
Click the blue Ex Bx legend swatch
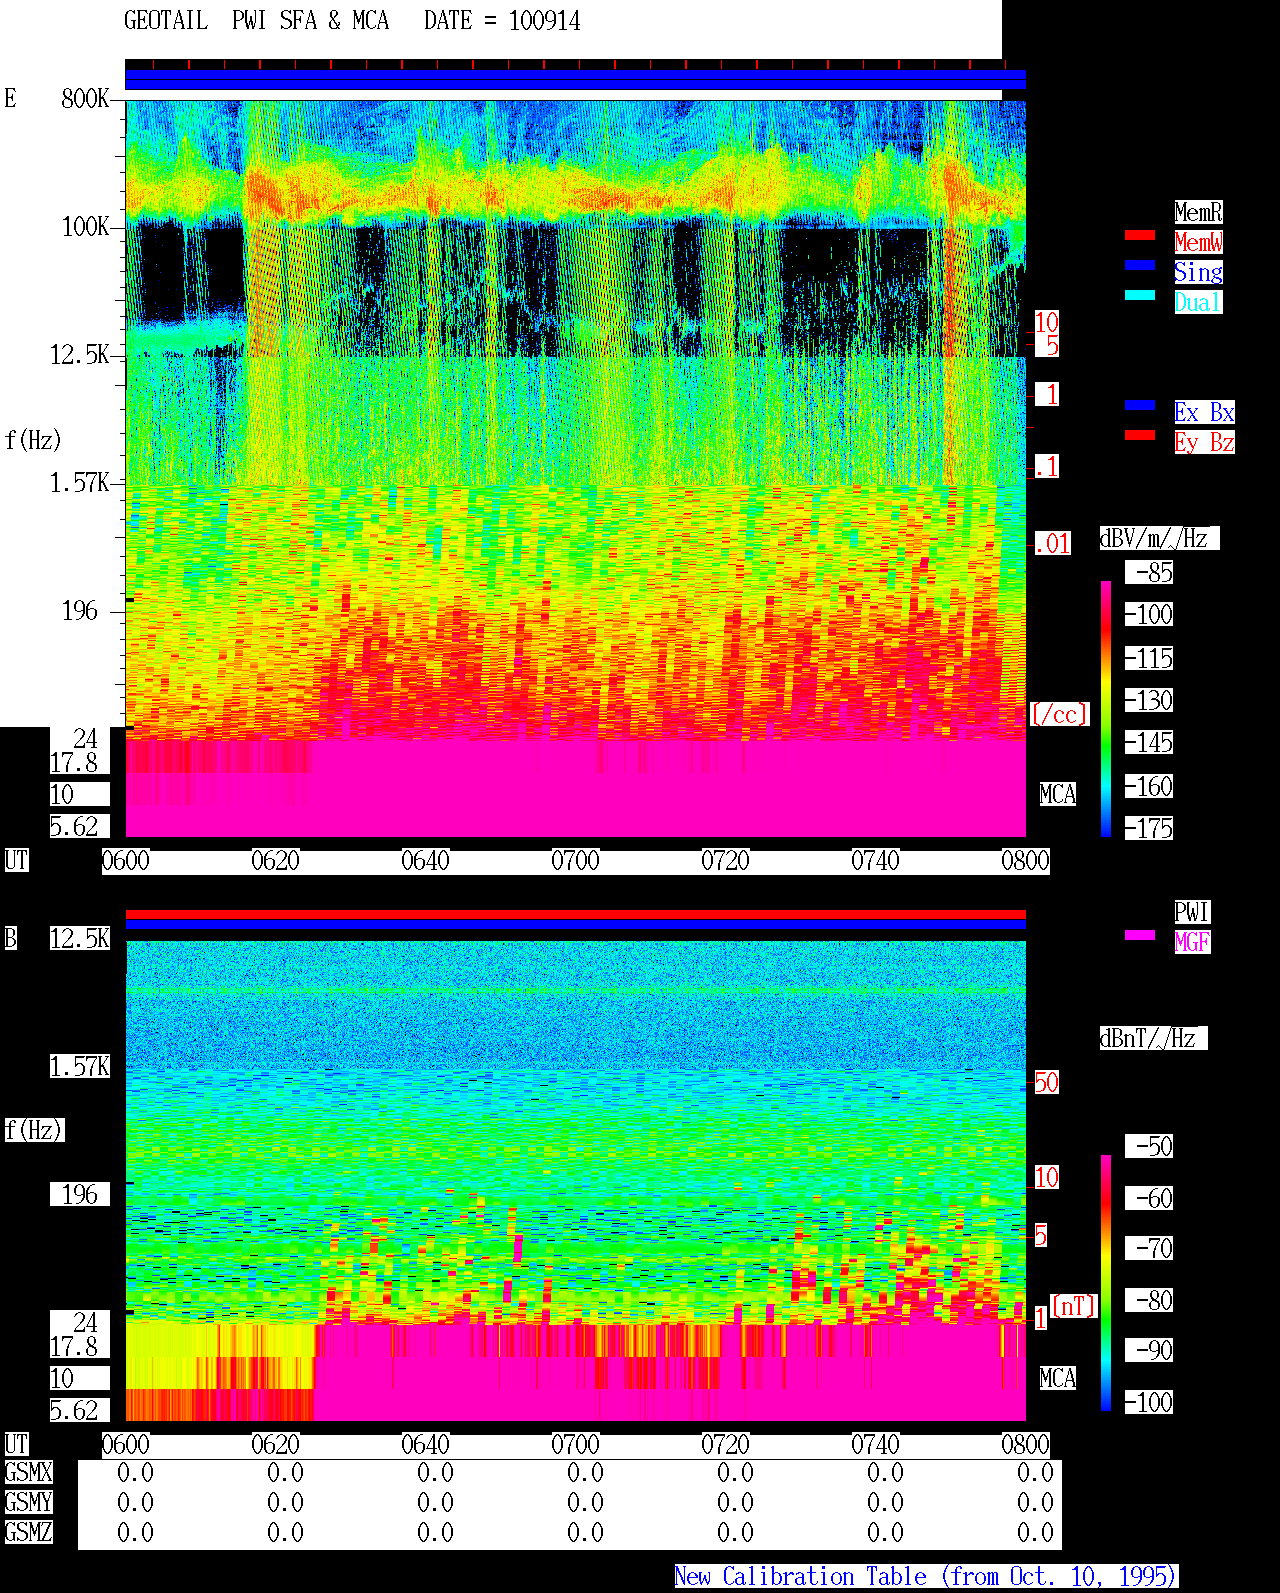tap(1140, 405)
